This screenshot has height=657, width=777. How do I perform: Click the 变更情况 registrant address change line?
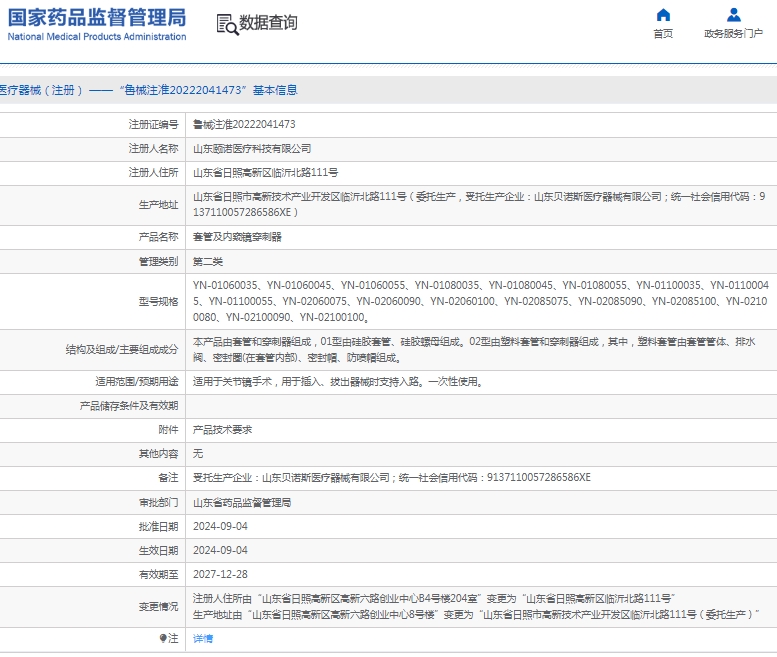(434, 599)
